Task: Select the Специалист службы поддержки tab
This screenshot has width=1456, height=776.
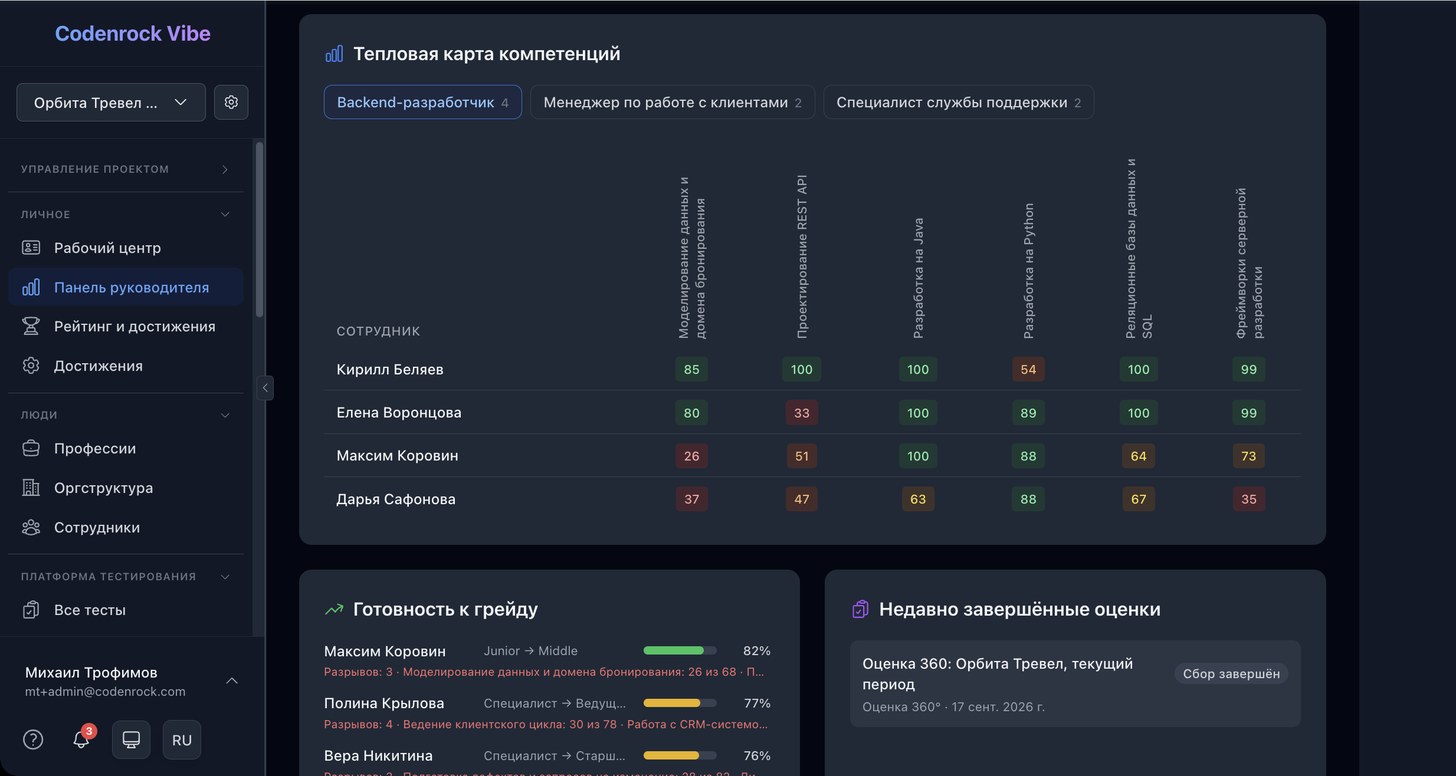Action: click(x=958, y=102)
